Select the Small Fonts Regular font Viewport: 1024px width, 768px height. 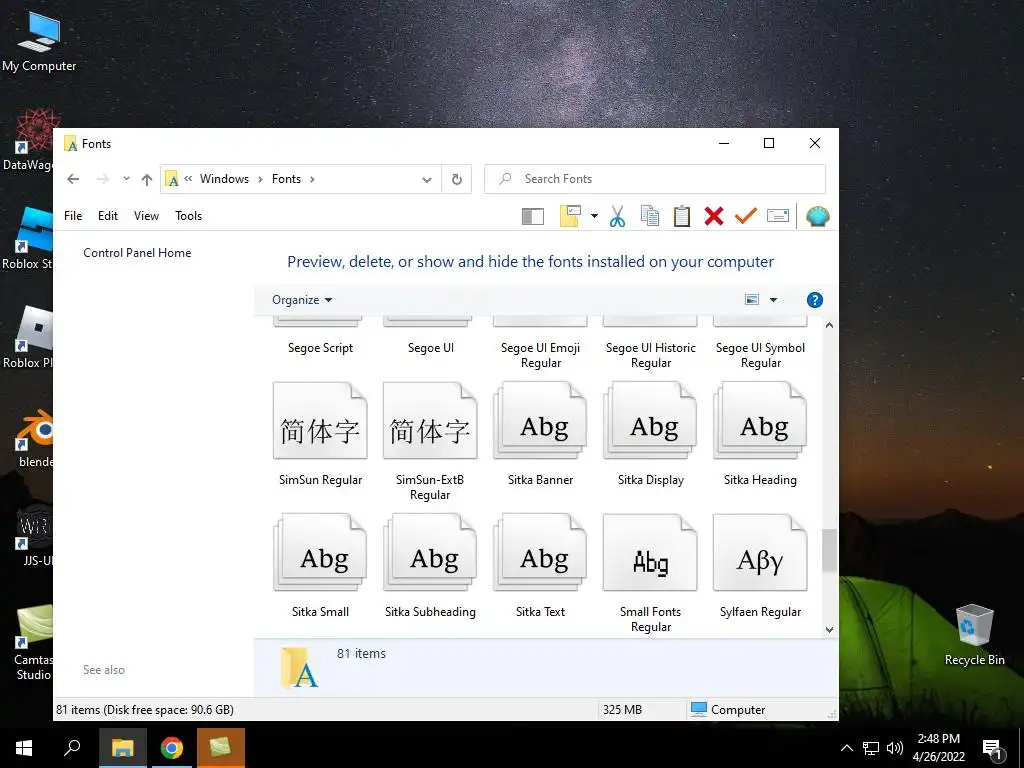click(650, 573)
